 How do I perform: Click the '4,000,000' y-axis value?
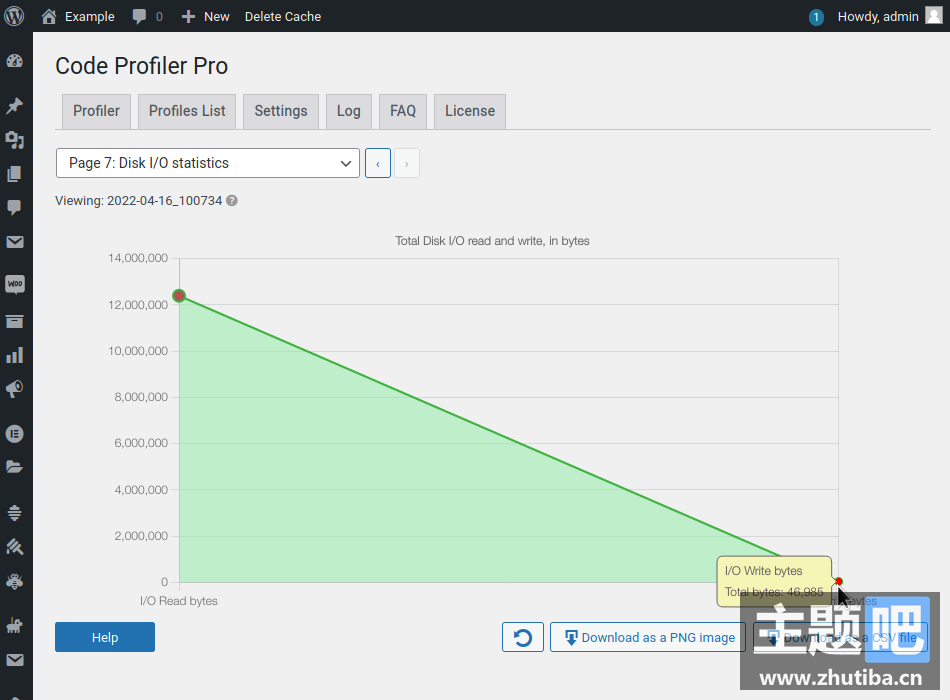[141, 490]
